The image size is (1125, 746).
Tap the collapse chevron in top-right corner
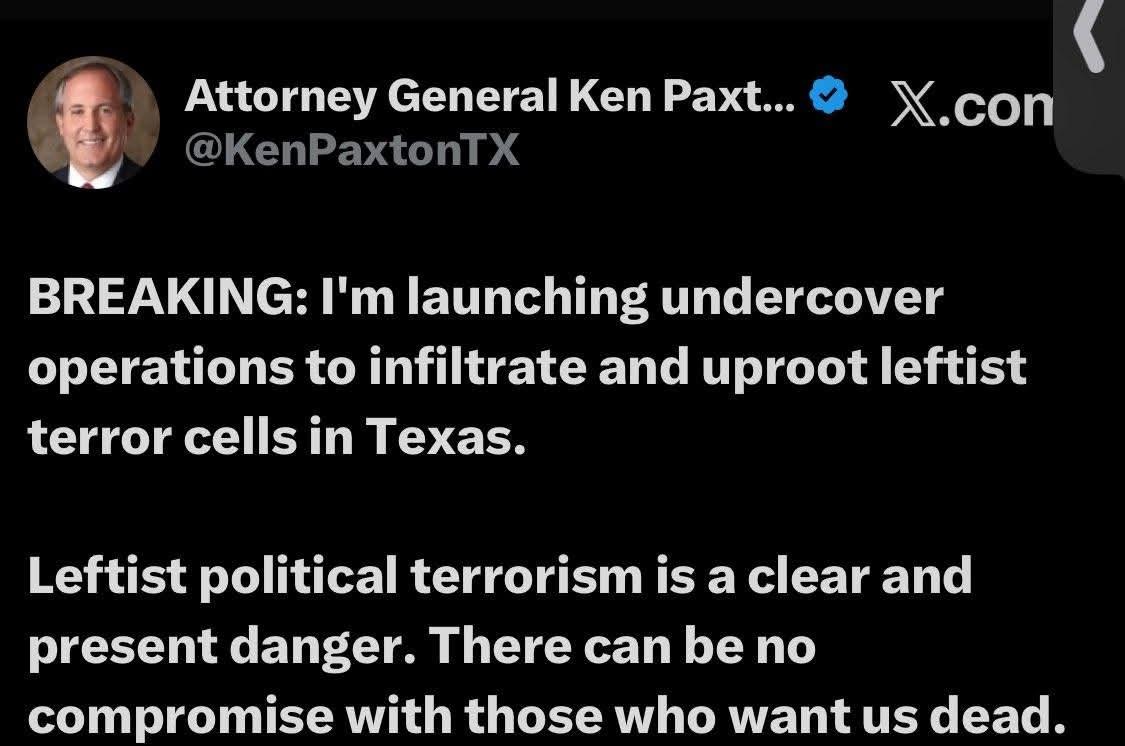coord(1089,34)
